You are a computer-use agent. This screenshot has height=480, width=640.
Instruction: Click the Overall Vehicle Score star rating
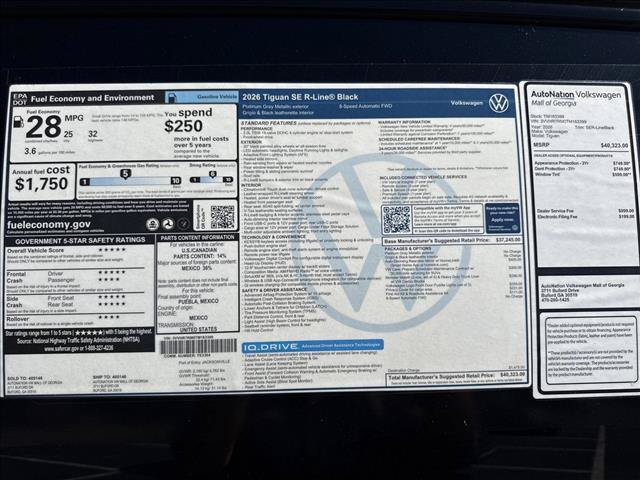point(112,250)
